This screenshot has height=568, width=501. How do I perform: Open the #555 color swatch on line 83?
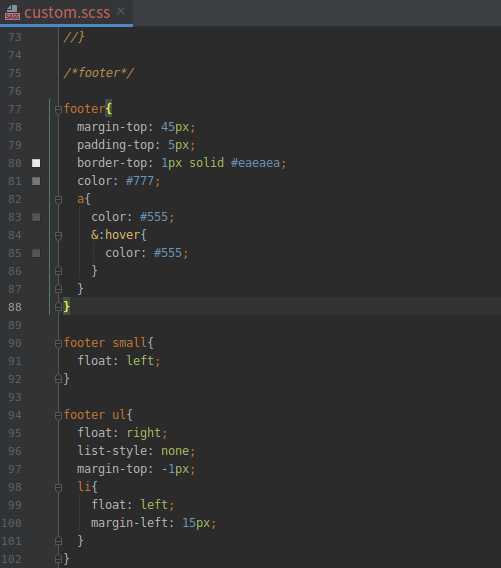(x=36, y=217)
